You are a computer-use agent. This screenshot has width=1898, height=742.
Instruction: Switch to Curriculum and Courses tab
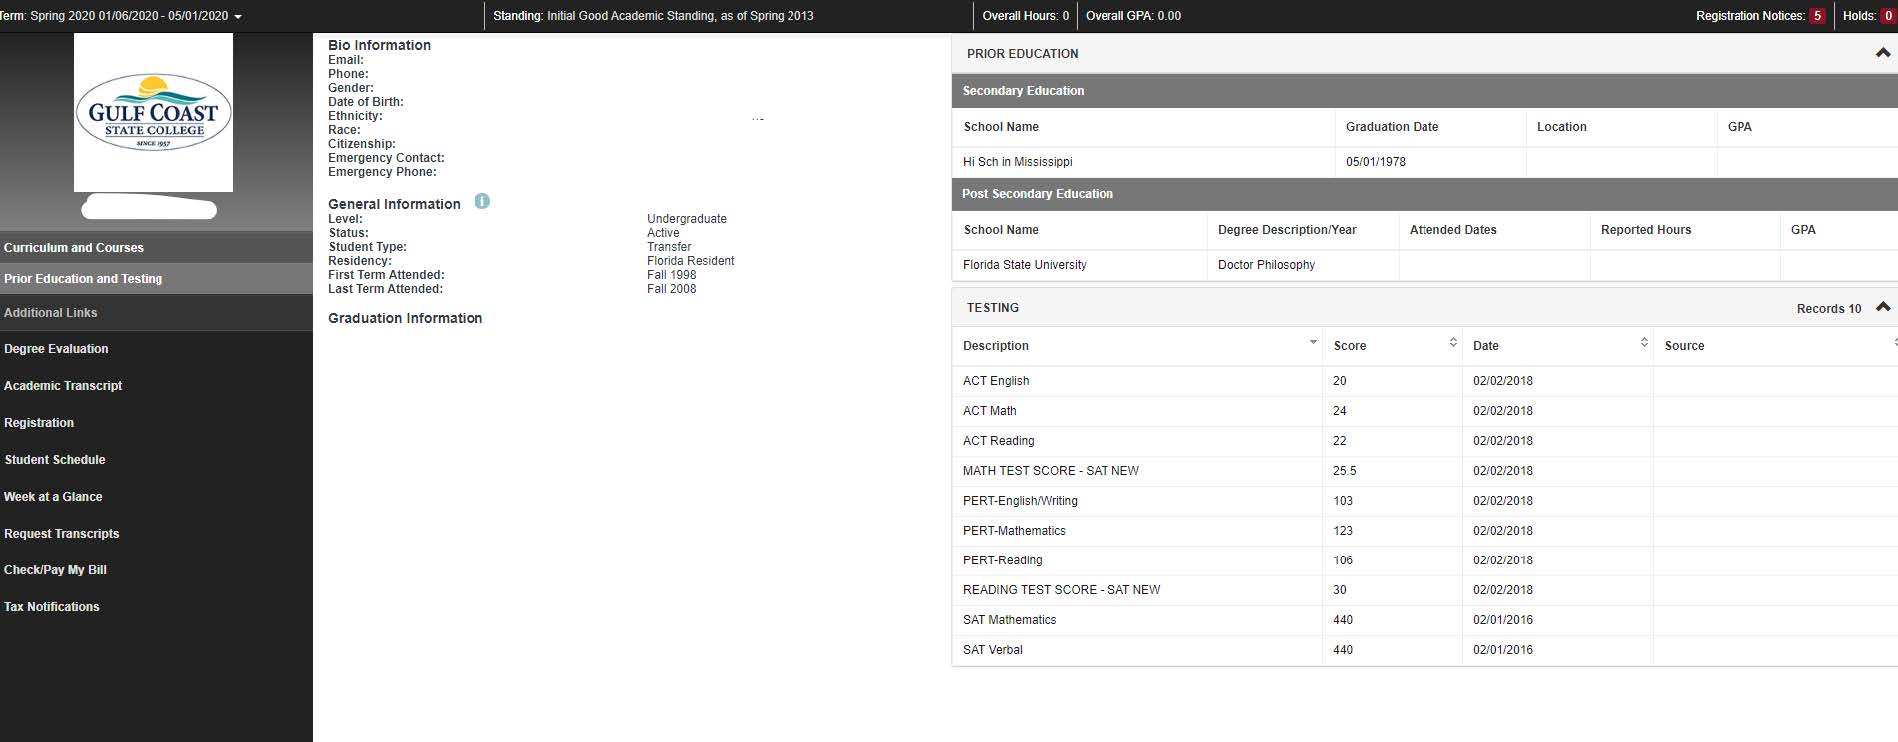74,248
